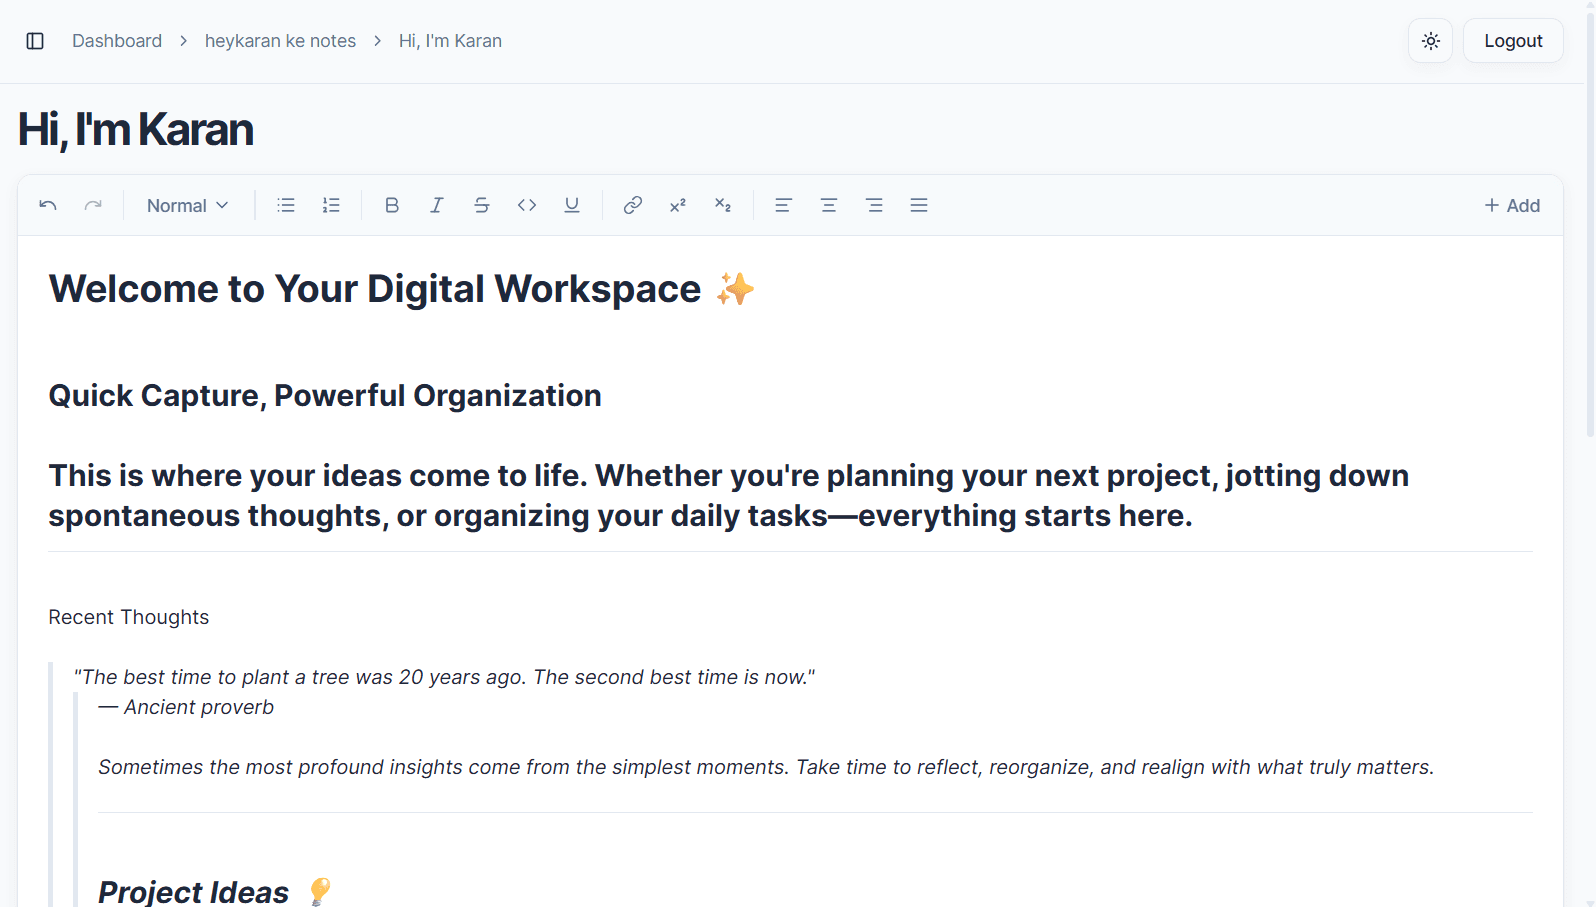Screen dimensions: 1596x907
Task: Open the Add menu in toolbar
Action: coord(1512,205)
